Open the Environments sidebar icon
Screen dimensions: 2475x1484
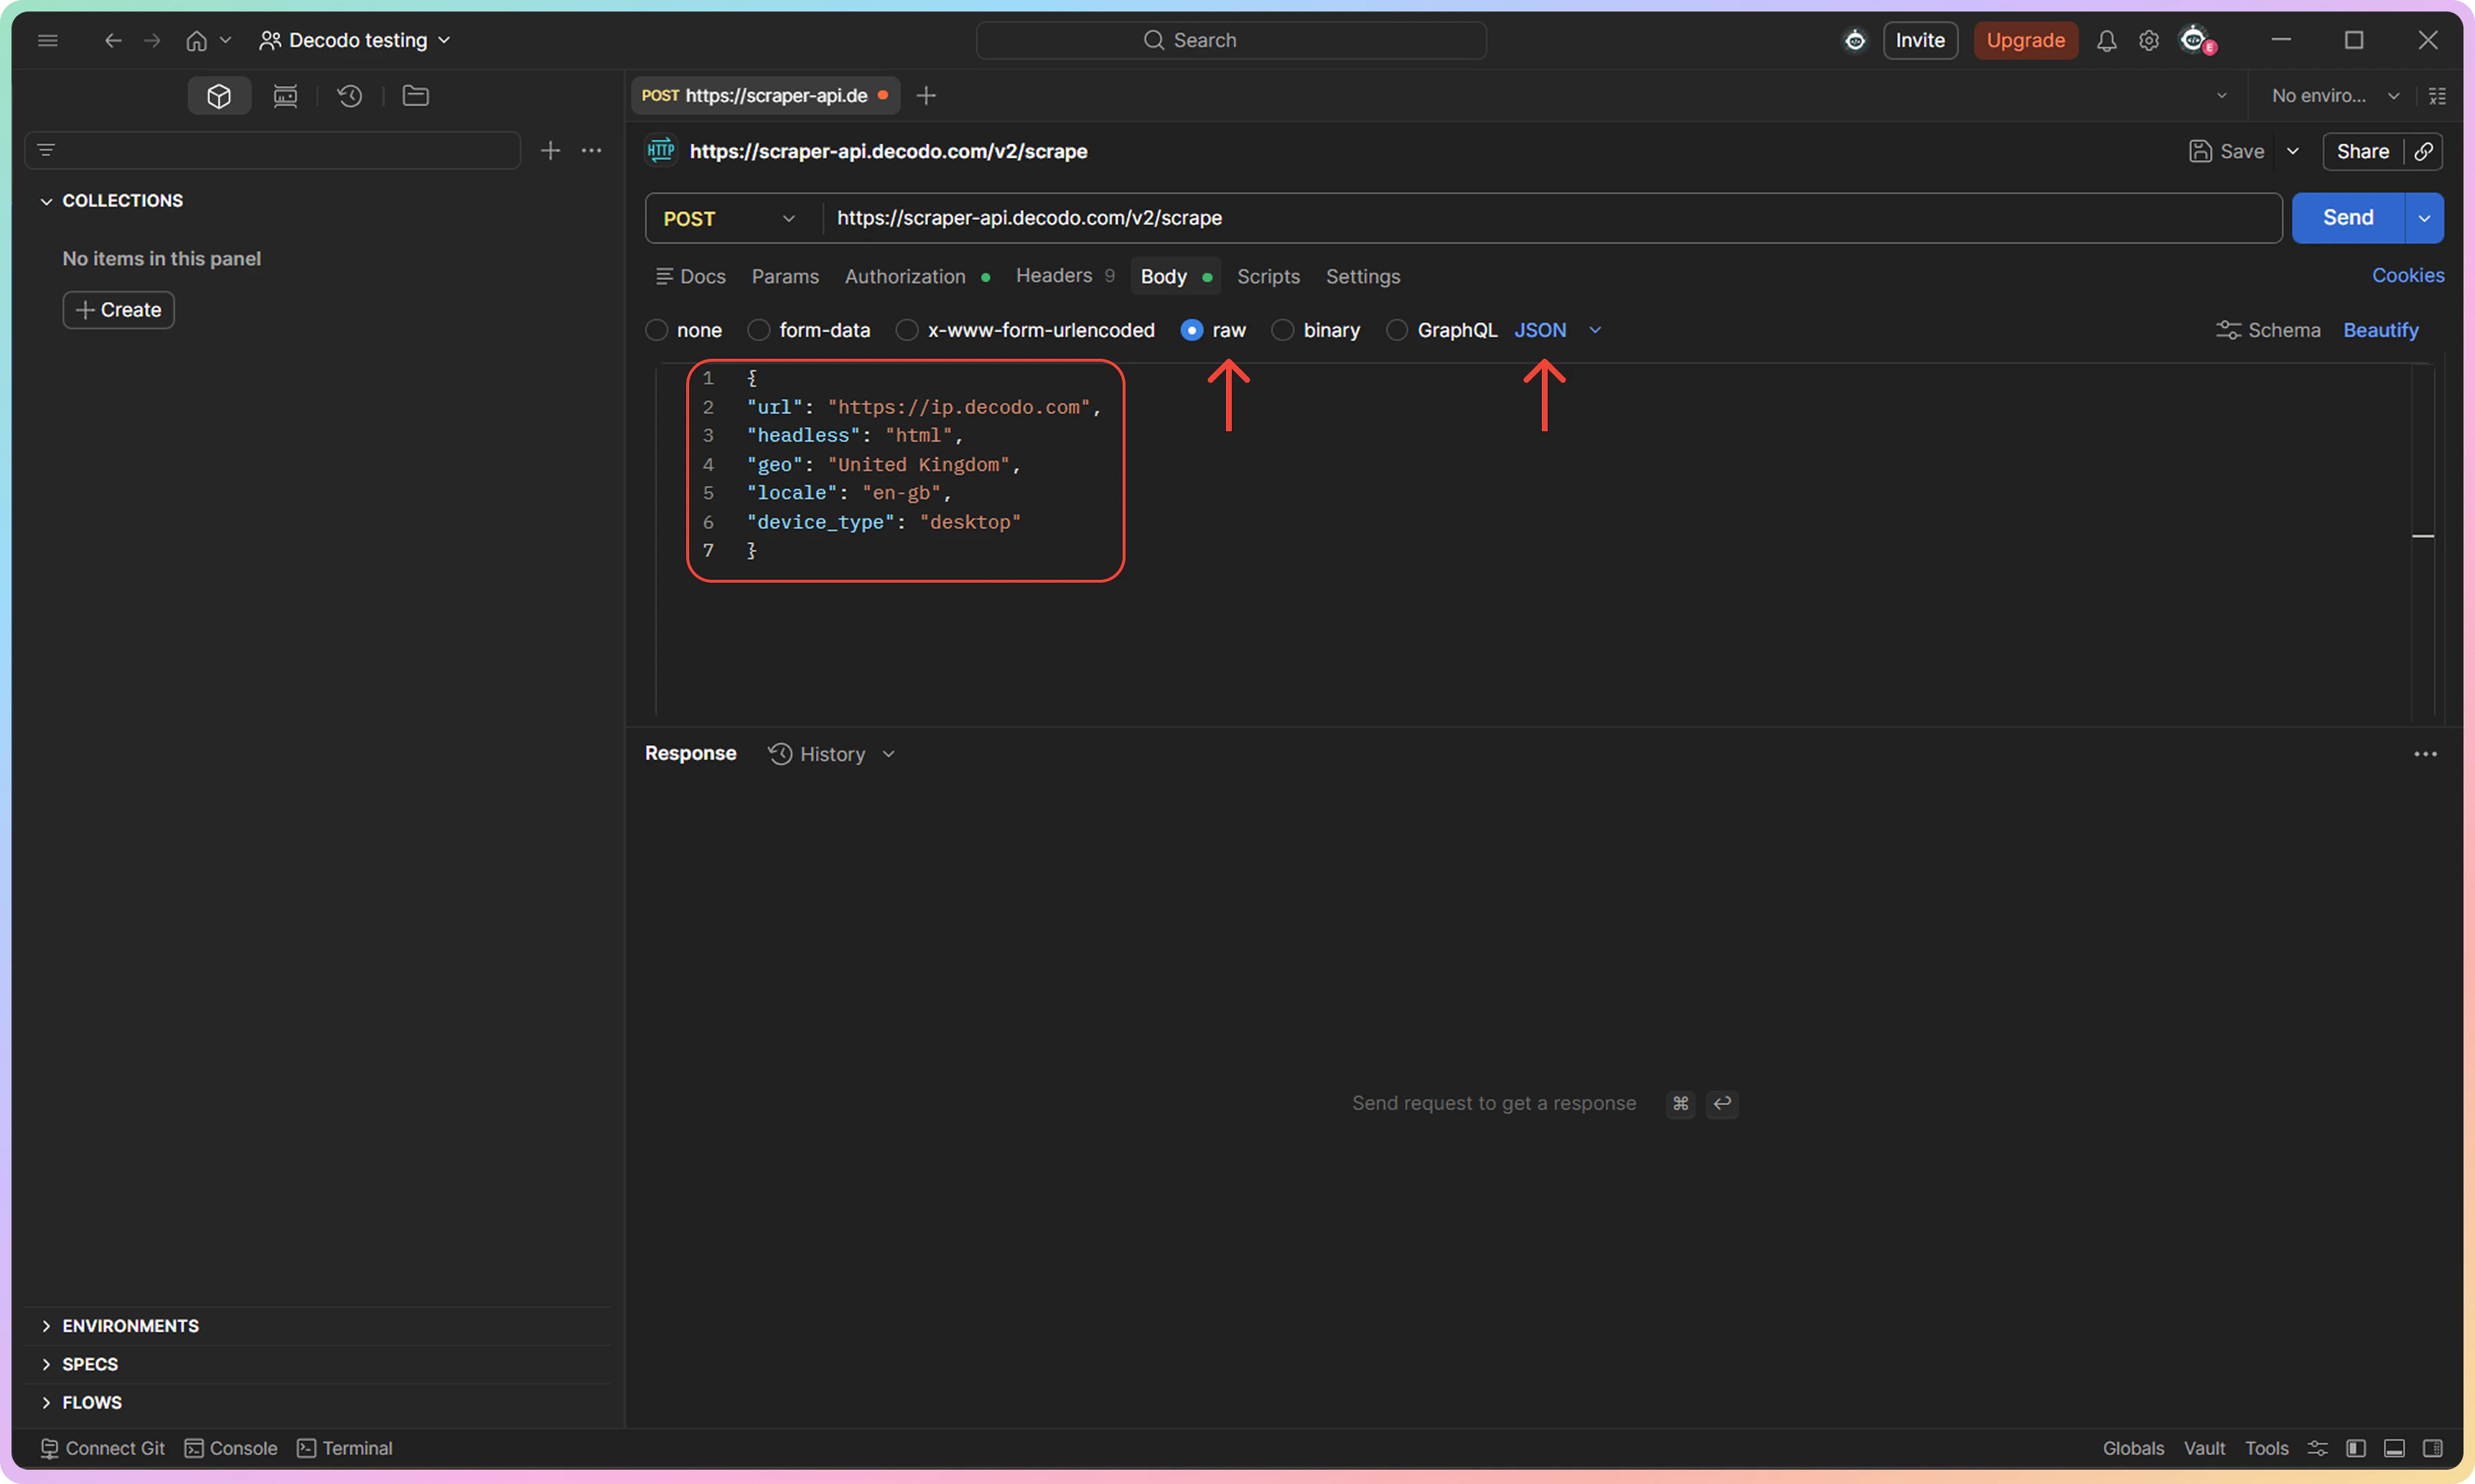click(285, 96)
